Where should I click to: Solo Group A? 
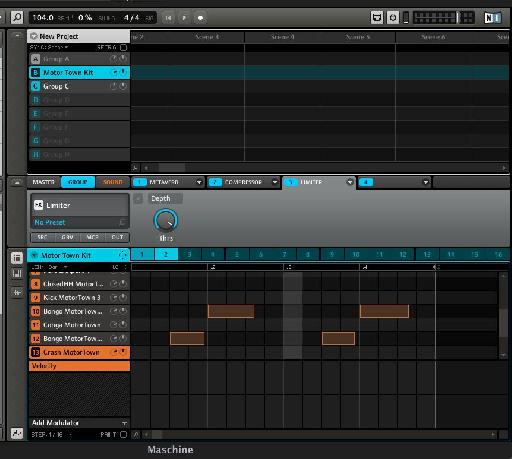pos(123,59)
